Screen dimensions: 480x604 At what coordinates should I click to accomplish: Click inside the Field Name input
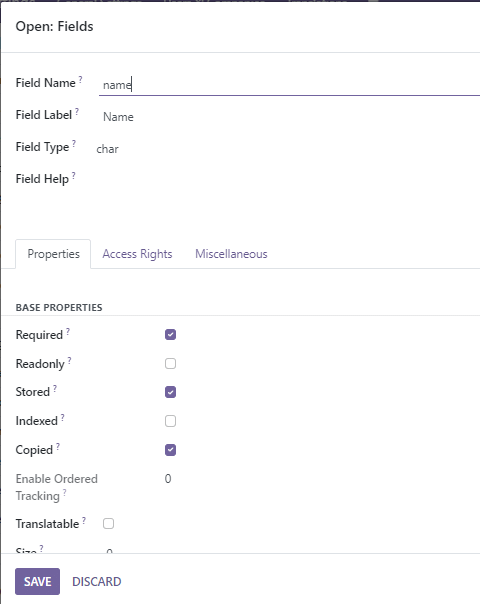point(289,85)
